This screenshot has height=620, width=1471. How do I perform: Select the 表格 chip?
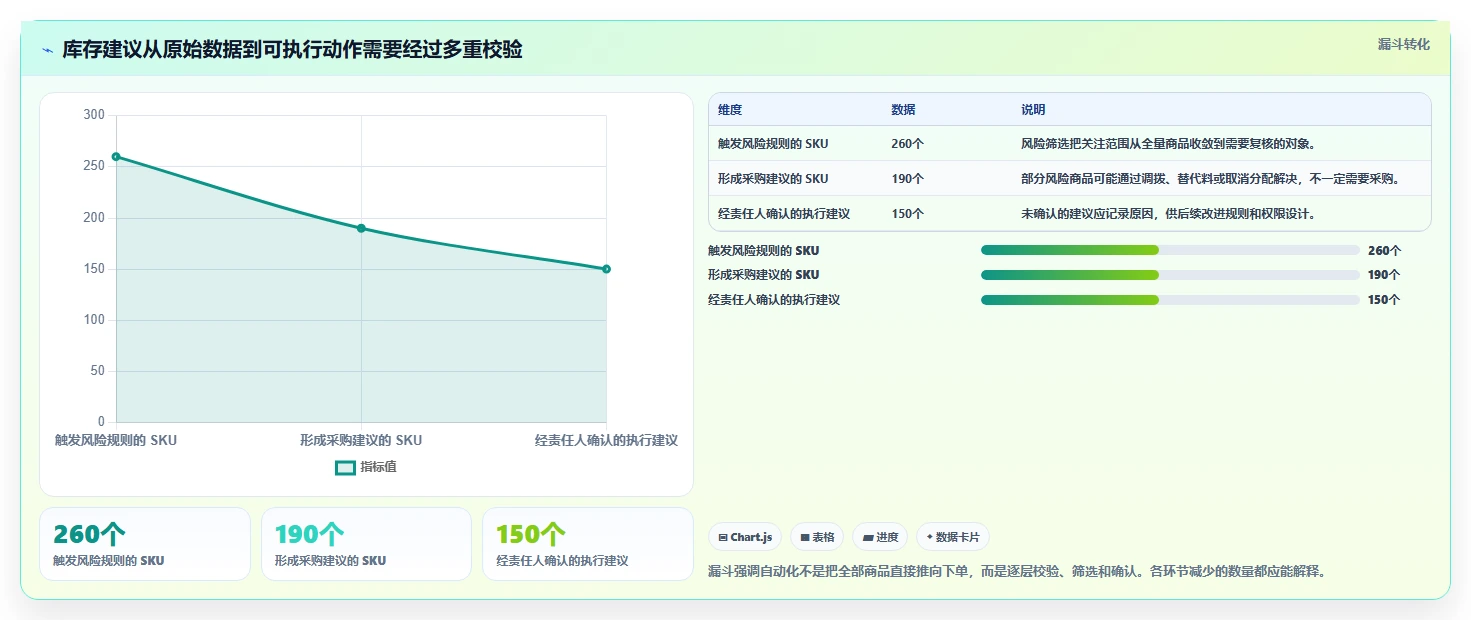[x=817, y=537]
